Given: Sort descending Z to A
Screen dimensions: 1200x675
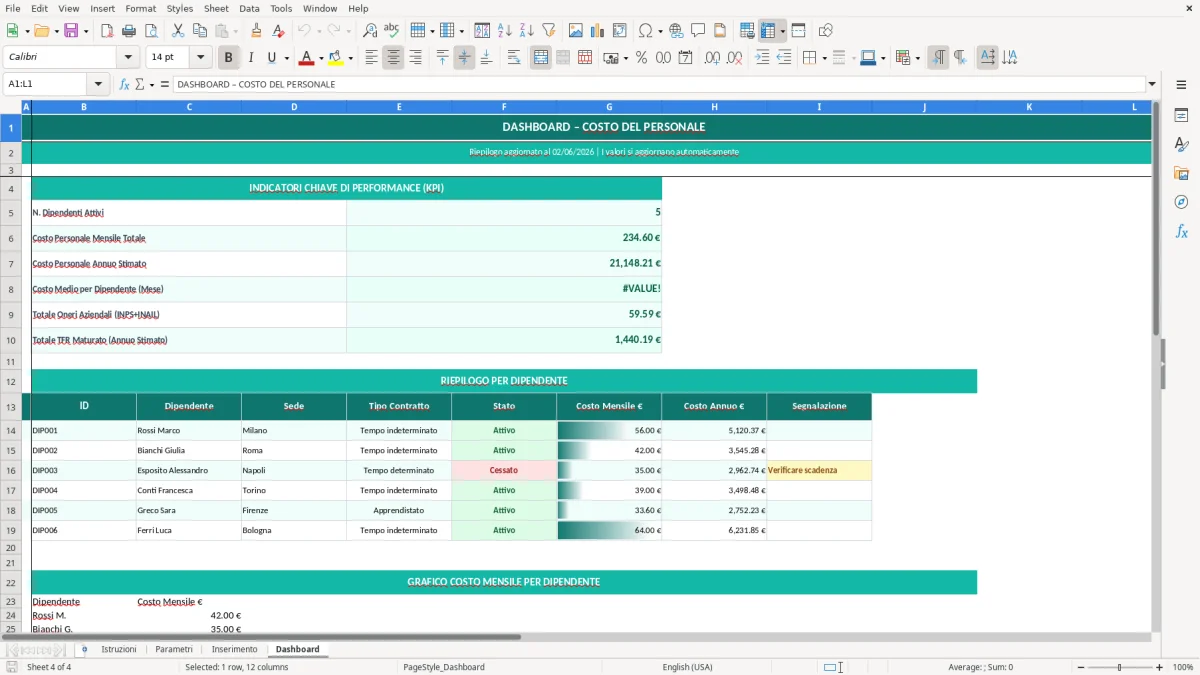Looking at the screenshot, I should (x=527, y=31).
